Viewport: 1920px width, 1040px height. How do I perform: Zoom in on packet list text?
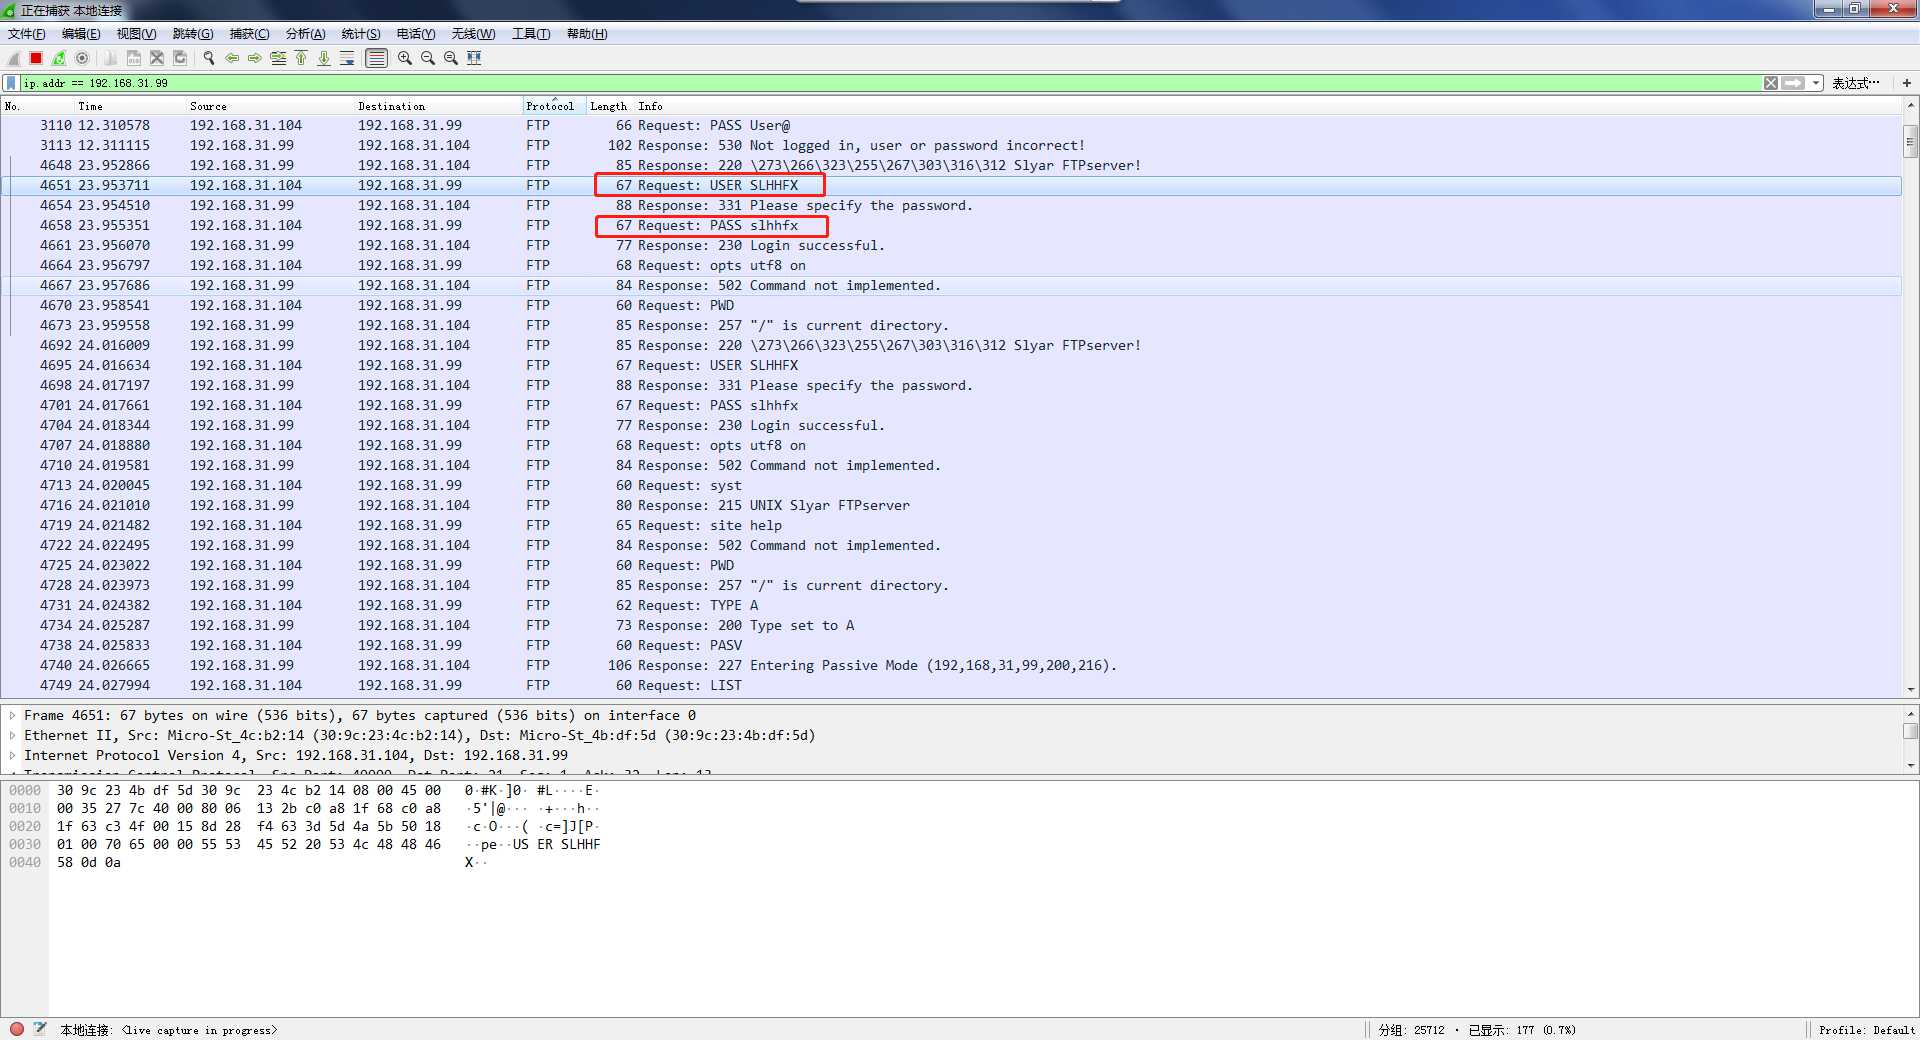tap(404, 58)
